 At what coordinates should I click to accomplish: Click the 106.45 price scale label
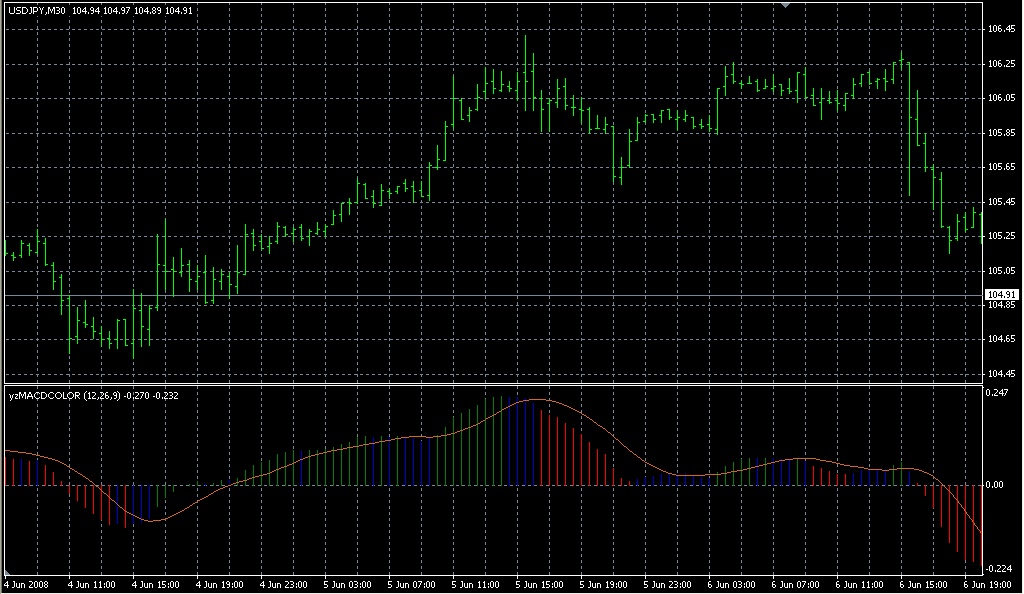coord(1001,29)
